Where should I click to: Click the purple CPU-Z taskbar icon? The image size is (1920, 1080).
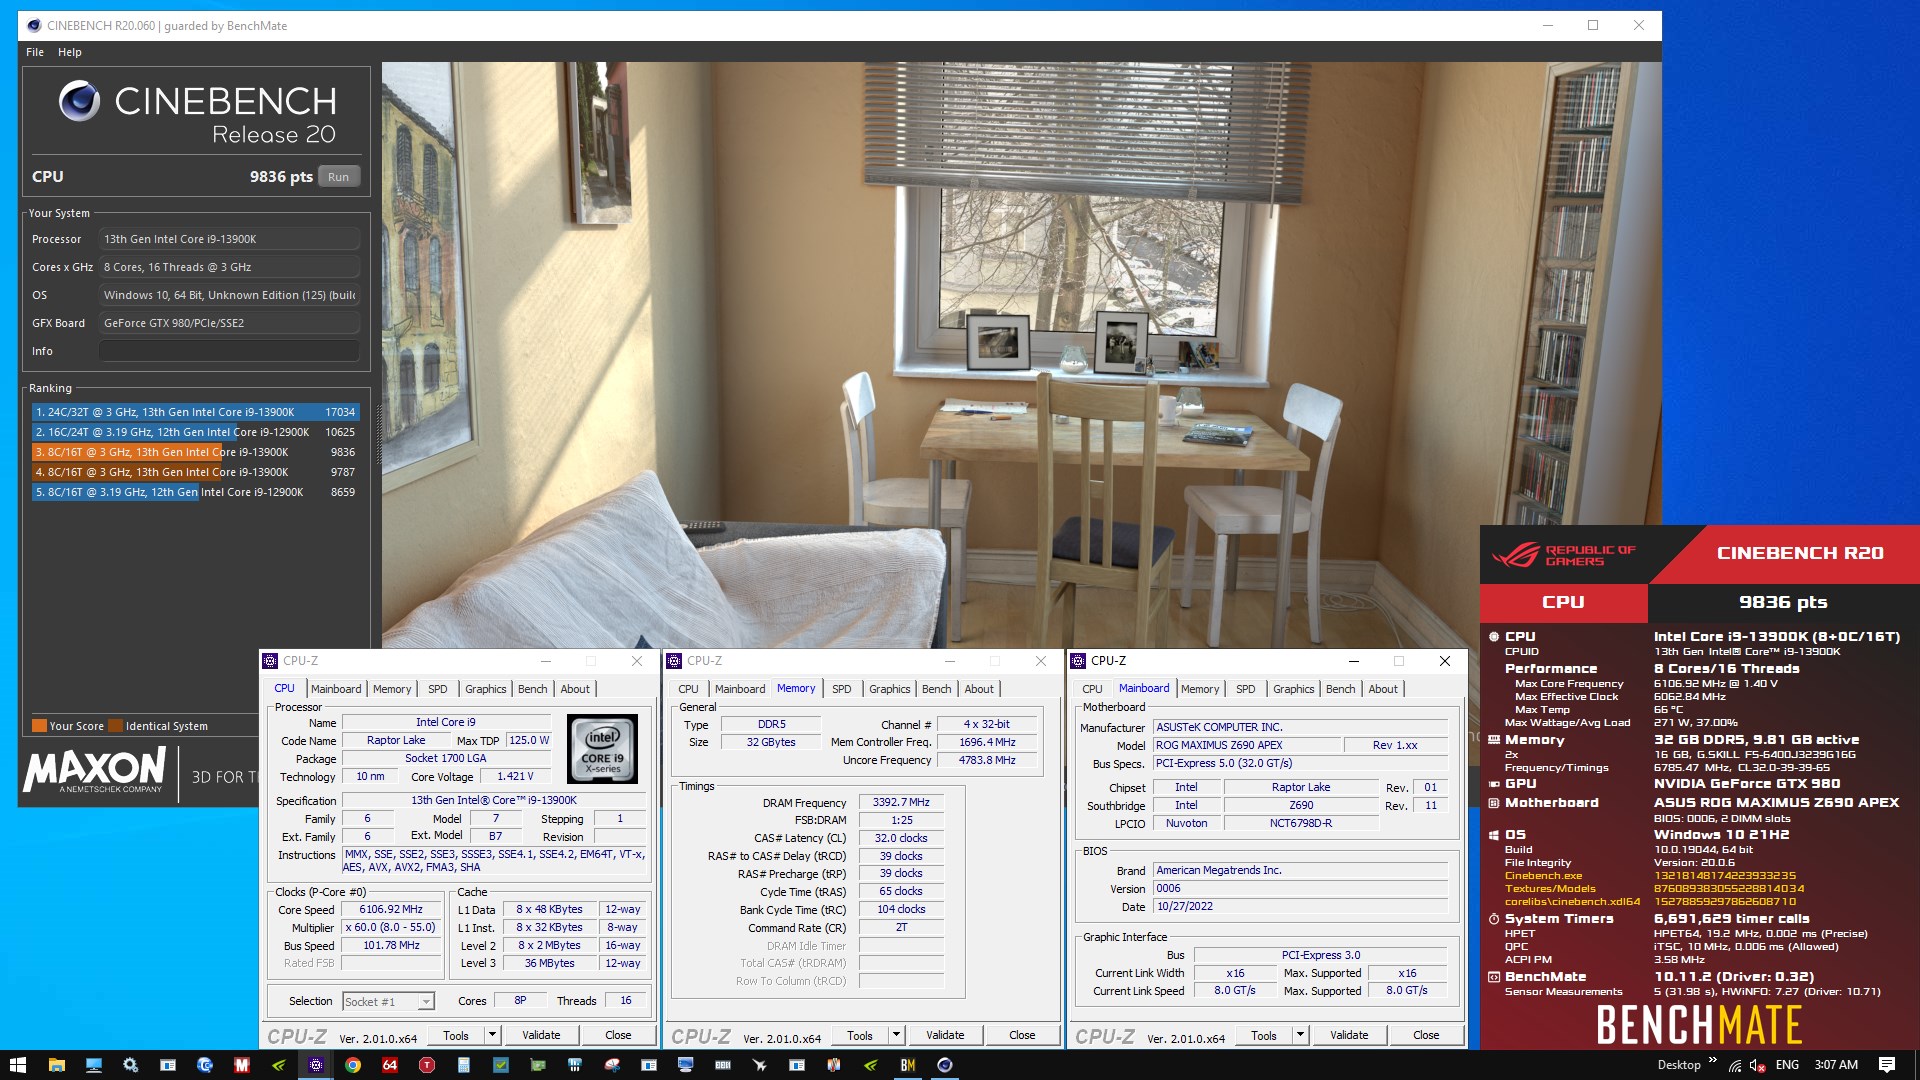pyautogui.click(x=316, y=1065)
